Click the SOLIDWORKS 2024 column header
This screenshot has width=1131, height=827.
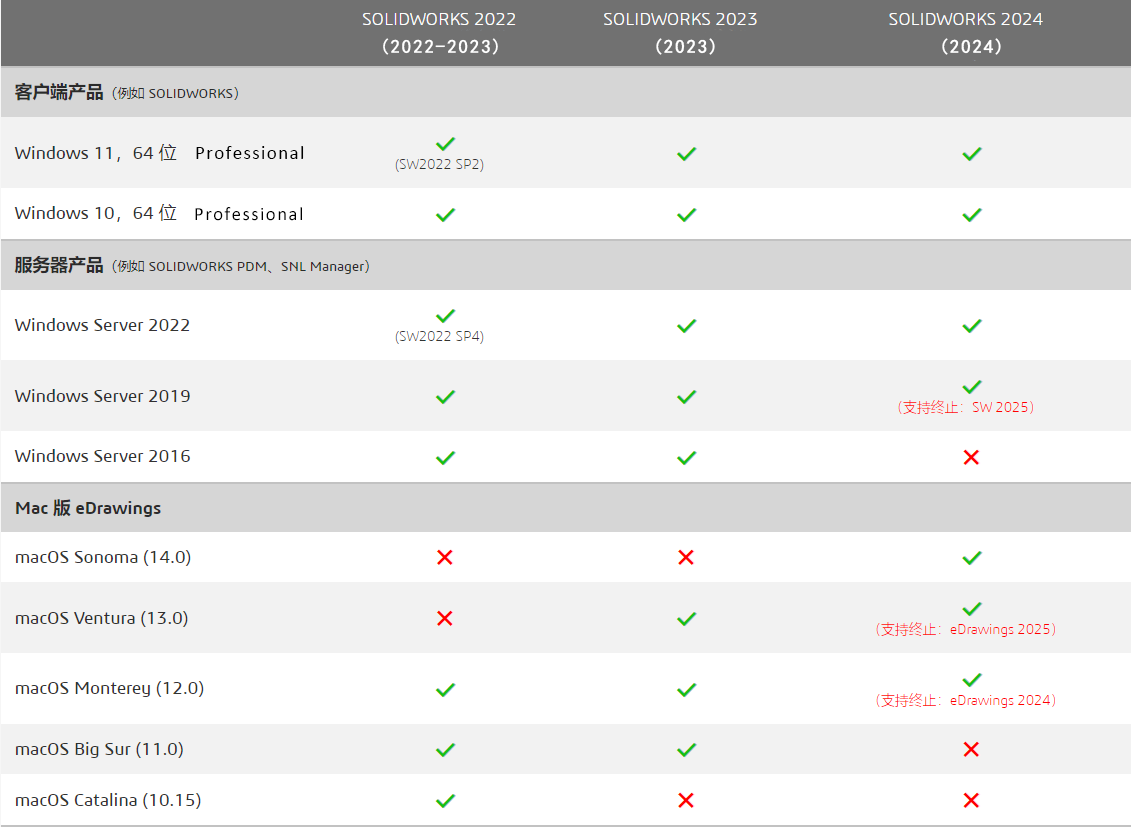coord(966,33)
